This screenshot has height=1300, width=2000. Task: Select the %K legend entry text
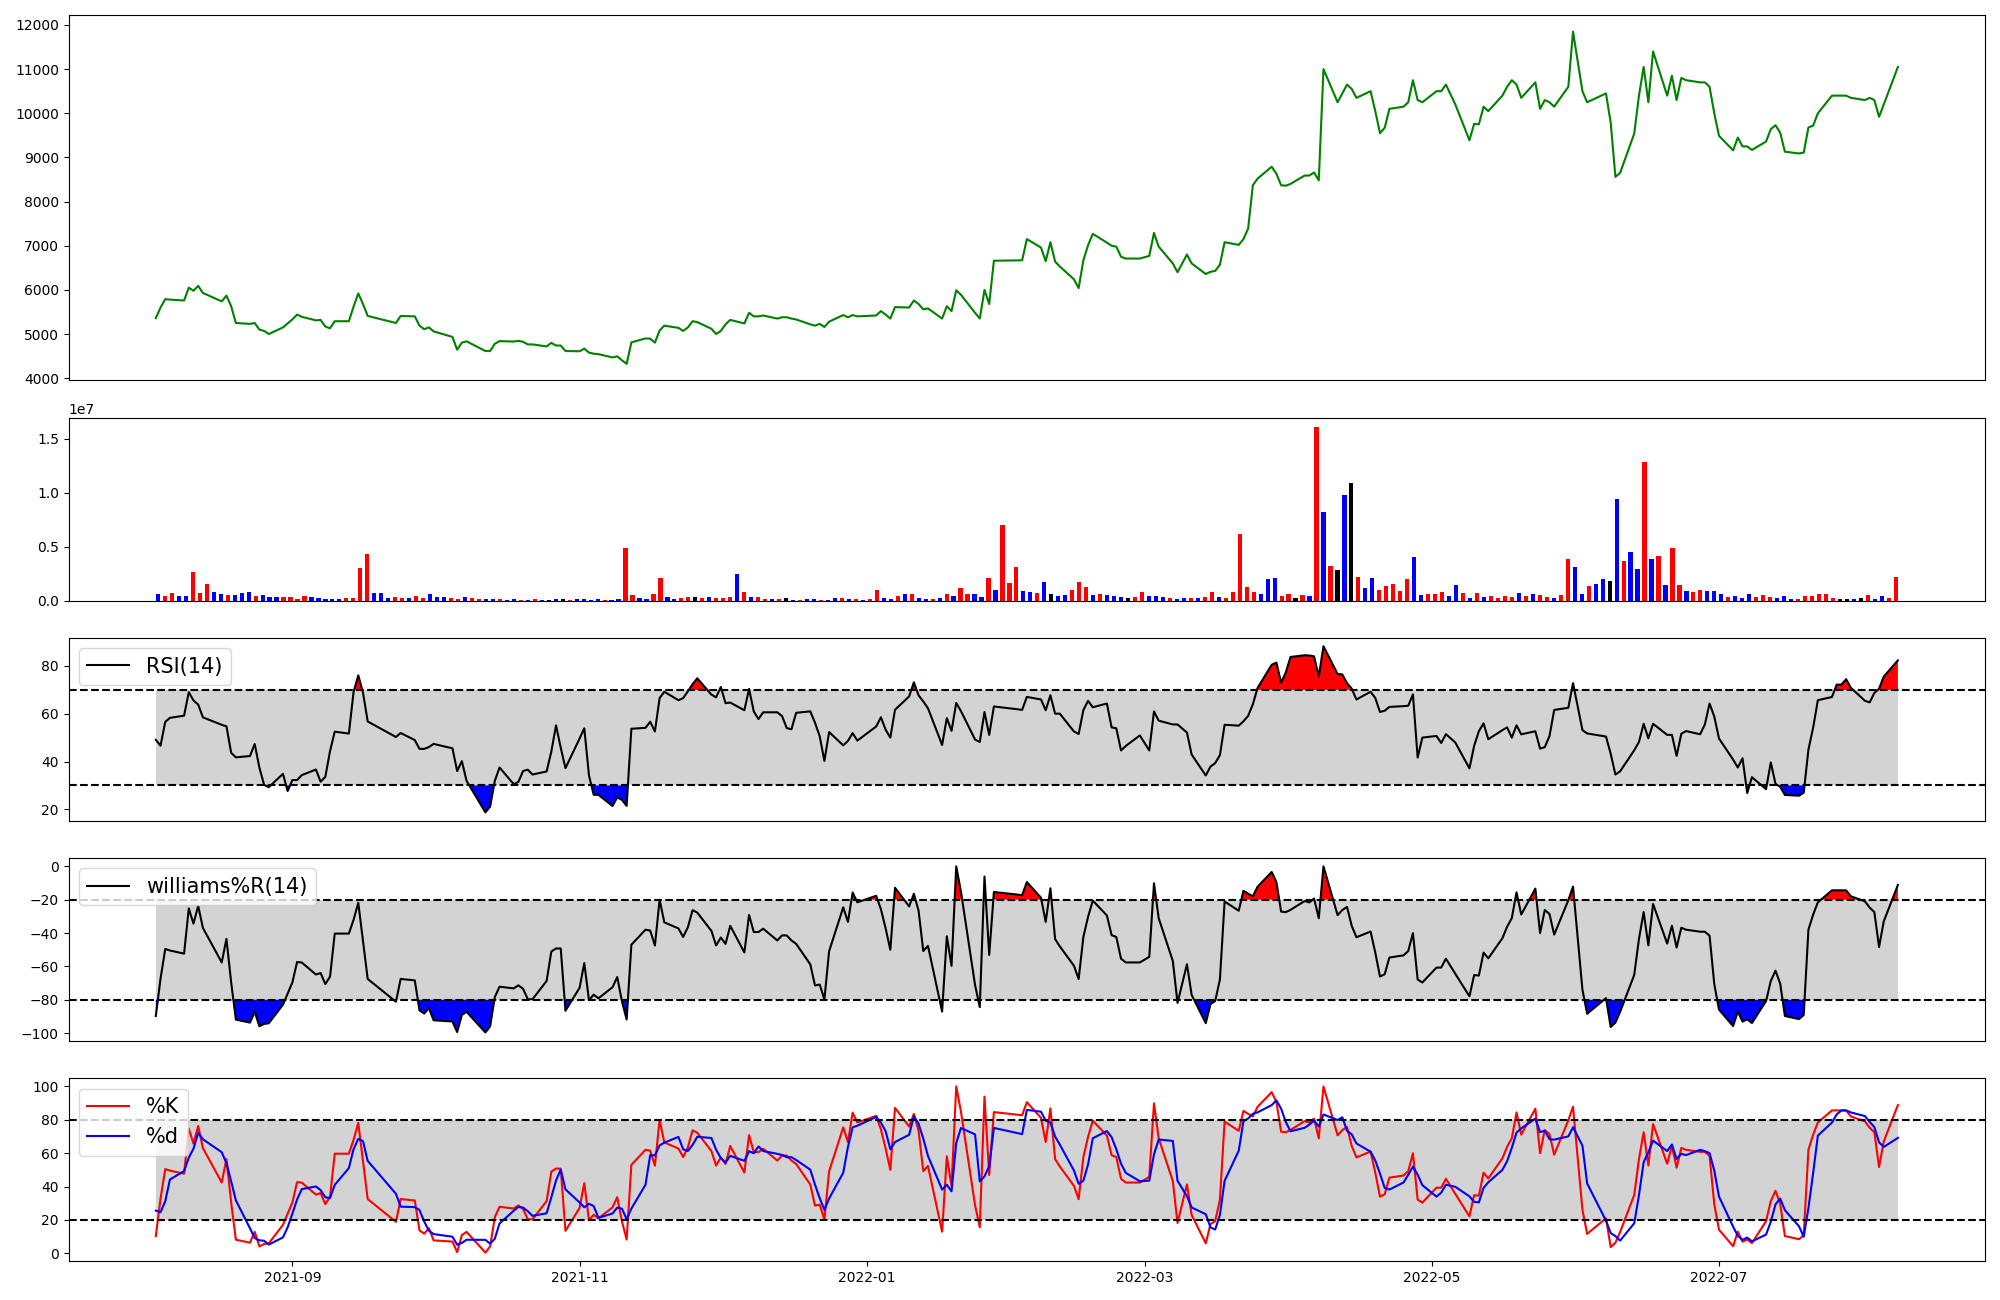[x=162, y=1106]
